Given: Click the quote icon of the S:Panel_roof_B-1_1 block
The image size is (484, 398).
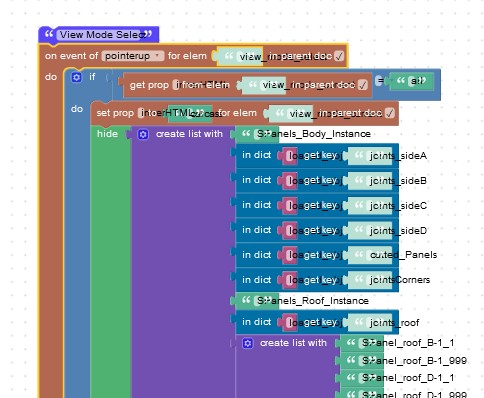Looking at the screenshot, I should 351,343.
